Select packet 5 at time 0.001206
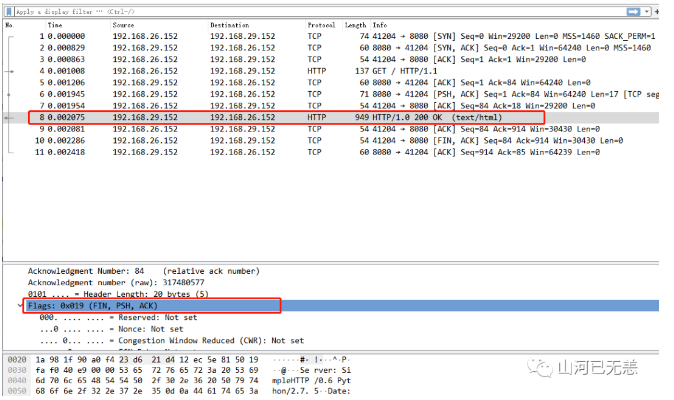Viewport: 674px width, 400px height. pyautogui.click(x=331, y=83)
